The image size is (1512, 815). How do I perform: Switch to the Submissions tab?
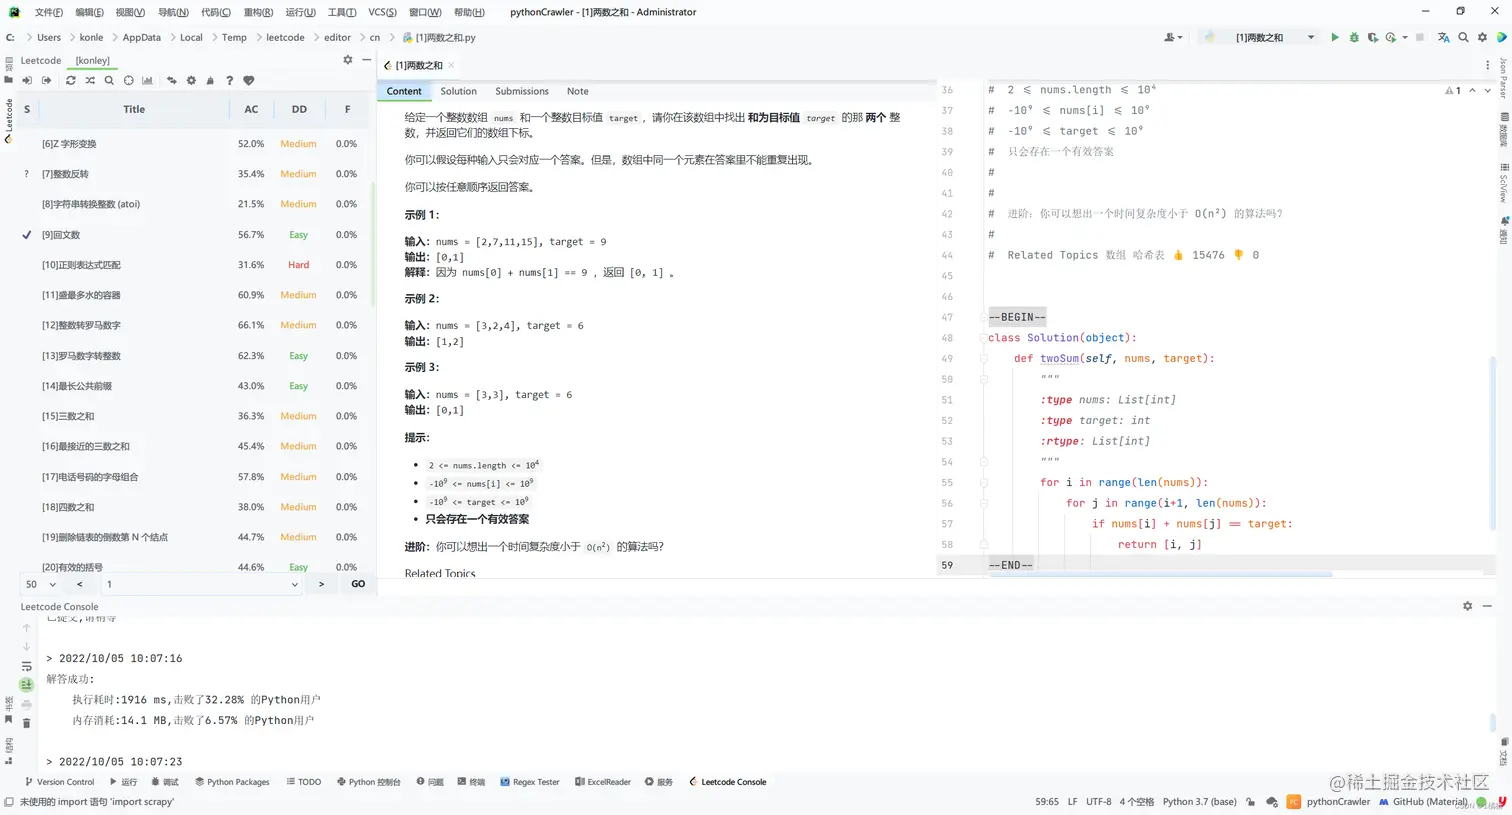coord(522,91)
